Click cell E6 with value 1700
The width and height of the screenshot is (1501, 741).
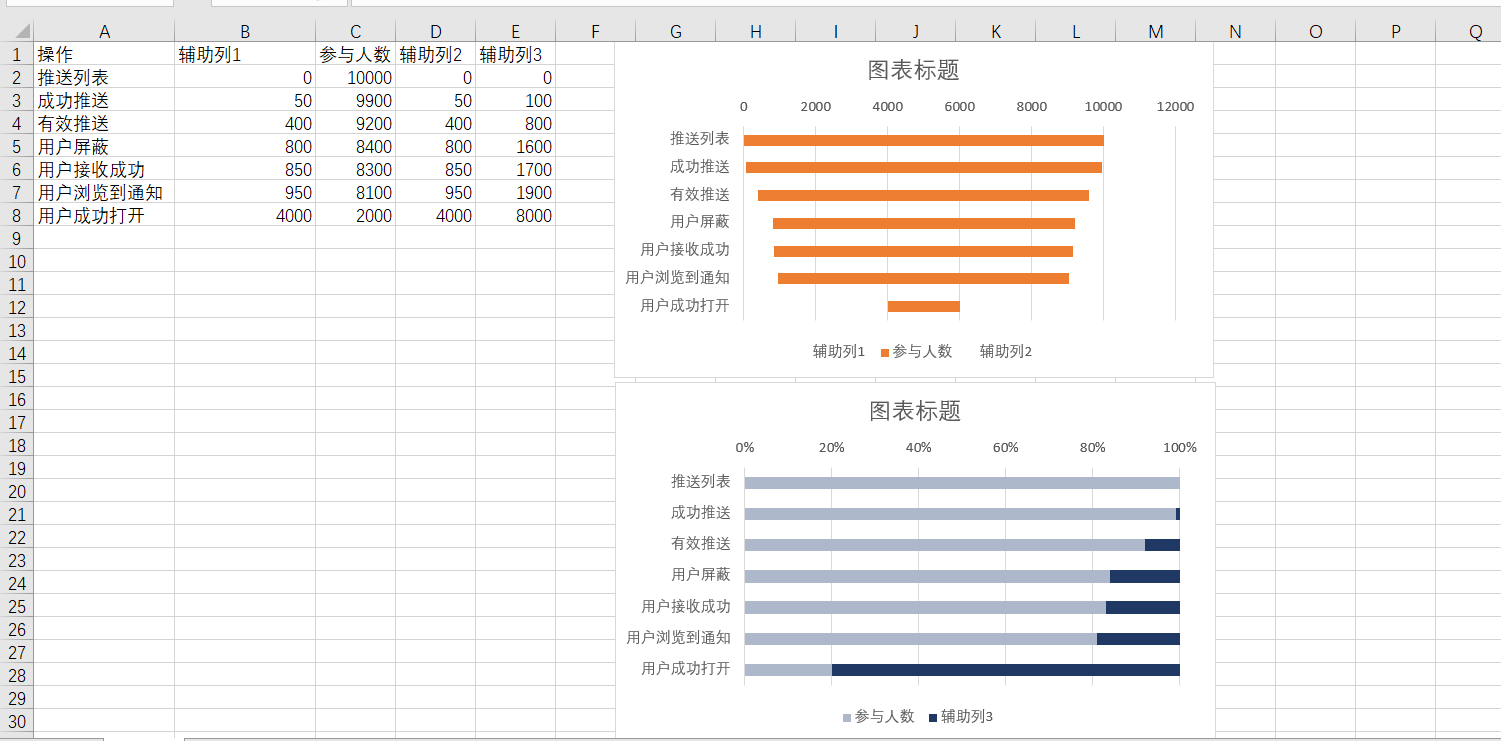tap(515, 169)
